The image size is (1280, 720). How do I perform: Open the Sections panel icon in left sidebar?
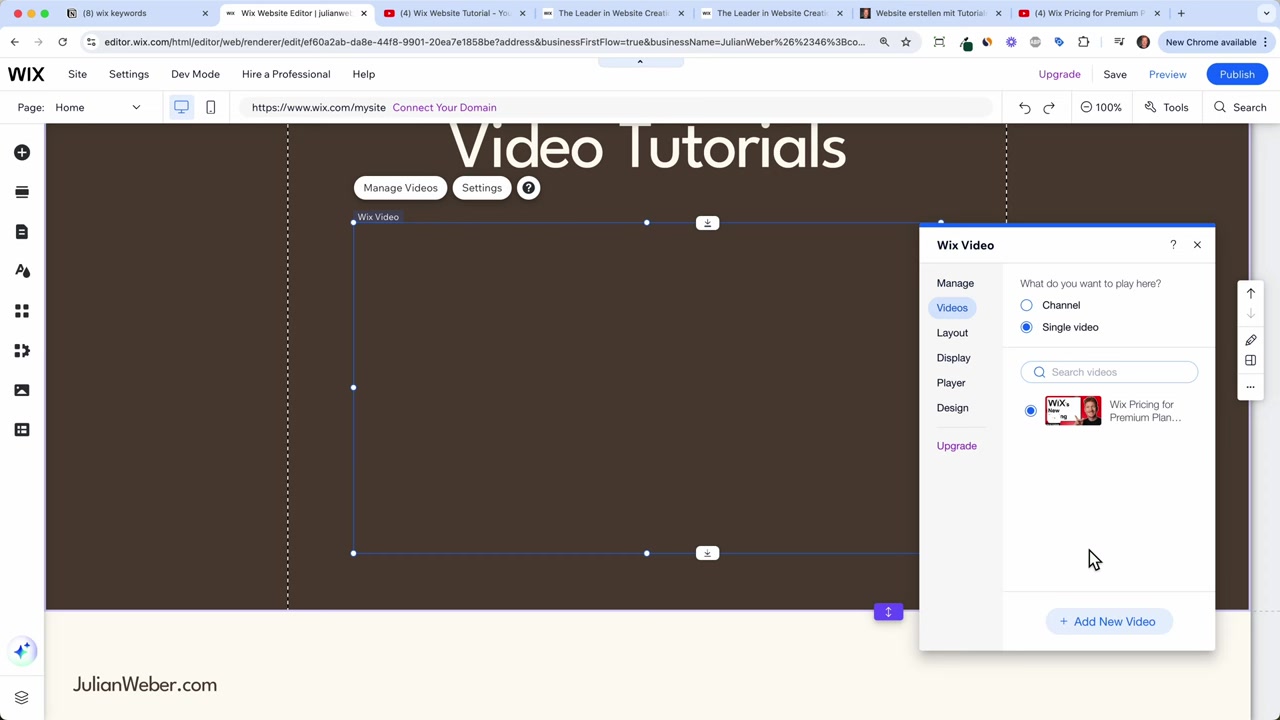pyautogui.click(x=22, y=192)
